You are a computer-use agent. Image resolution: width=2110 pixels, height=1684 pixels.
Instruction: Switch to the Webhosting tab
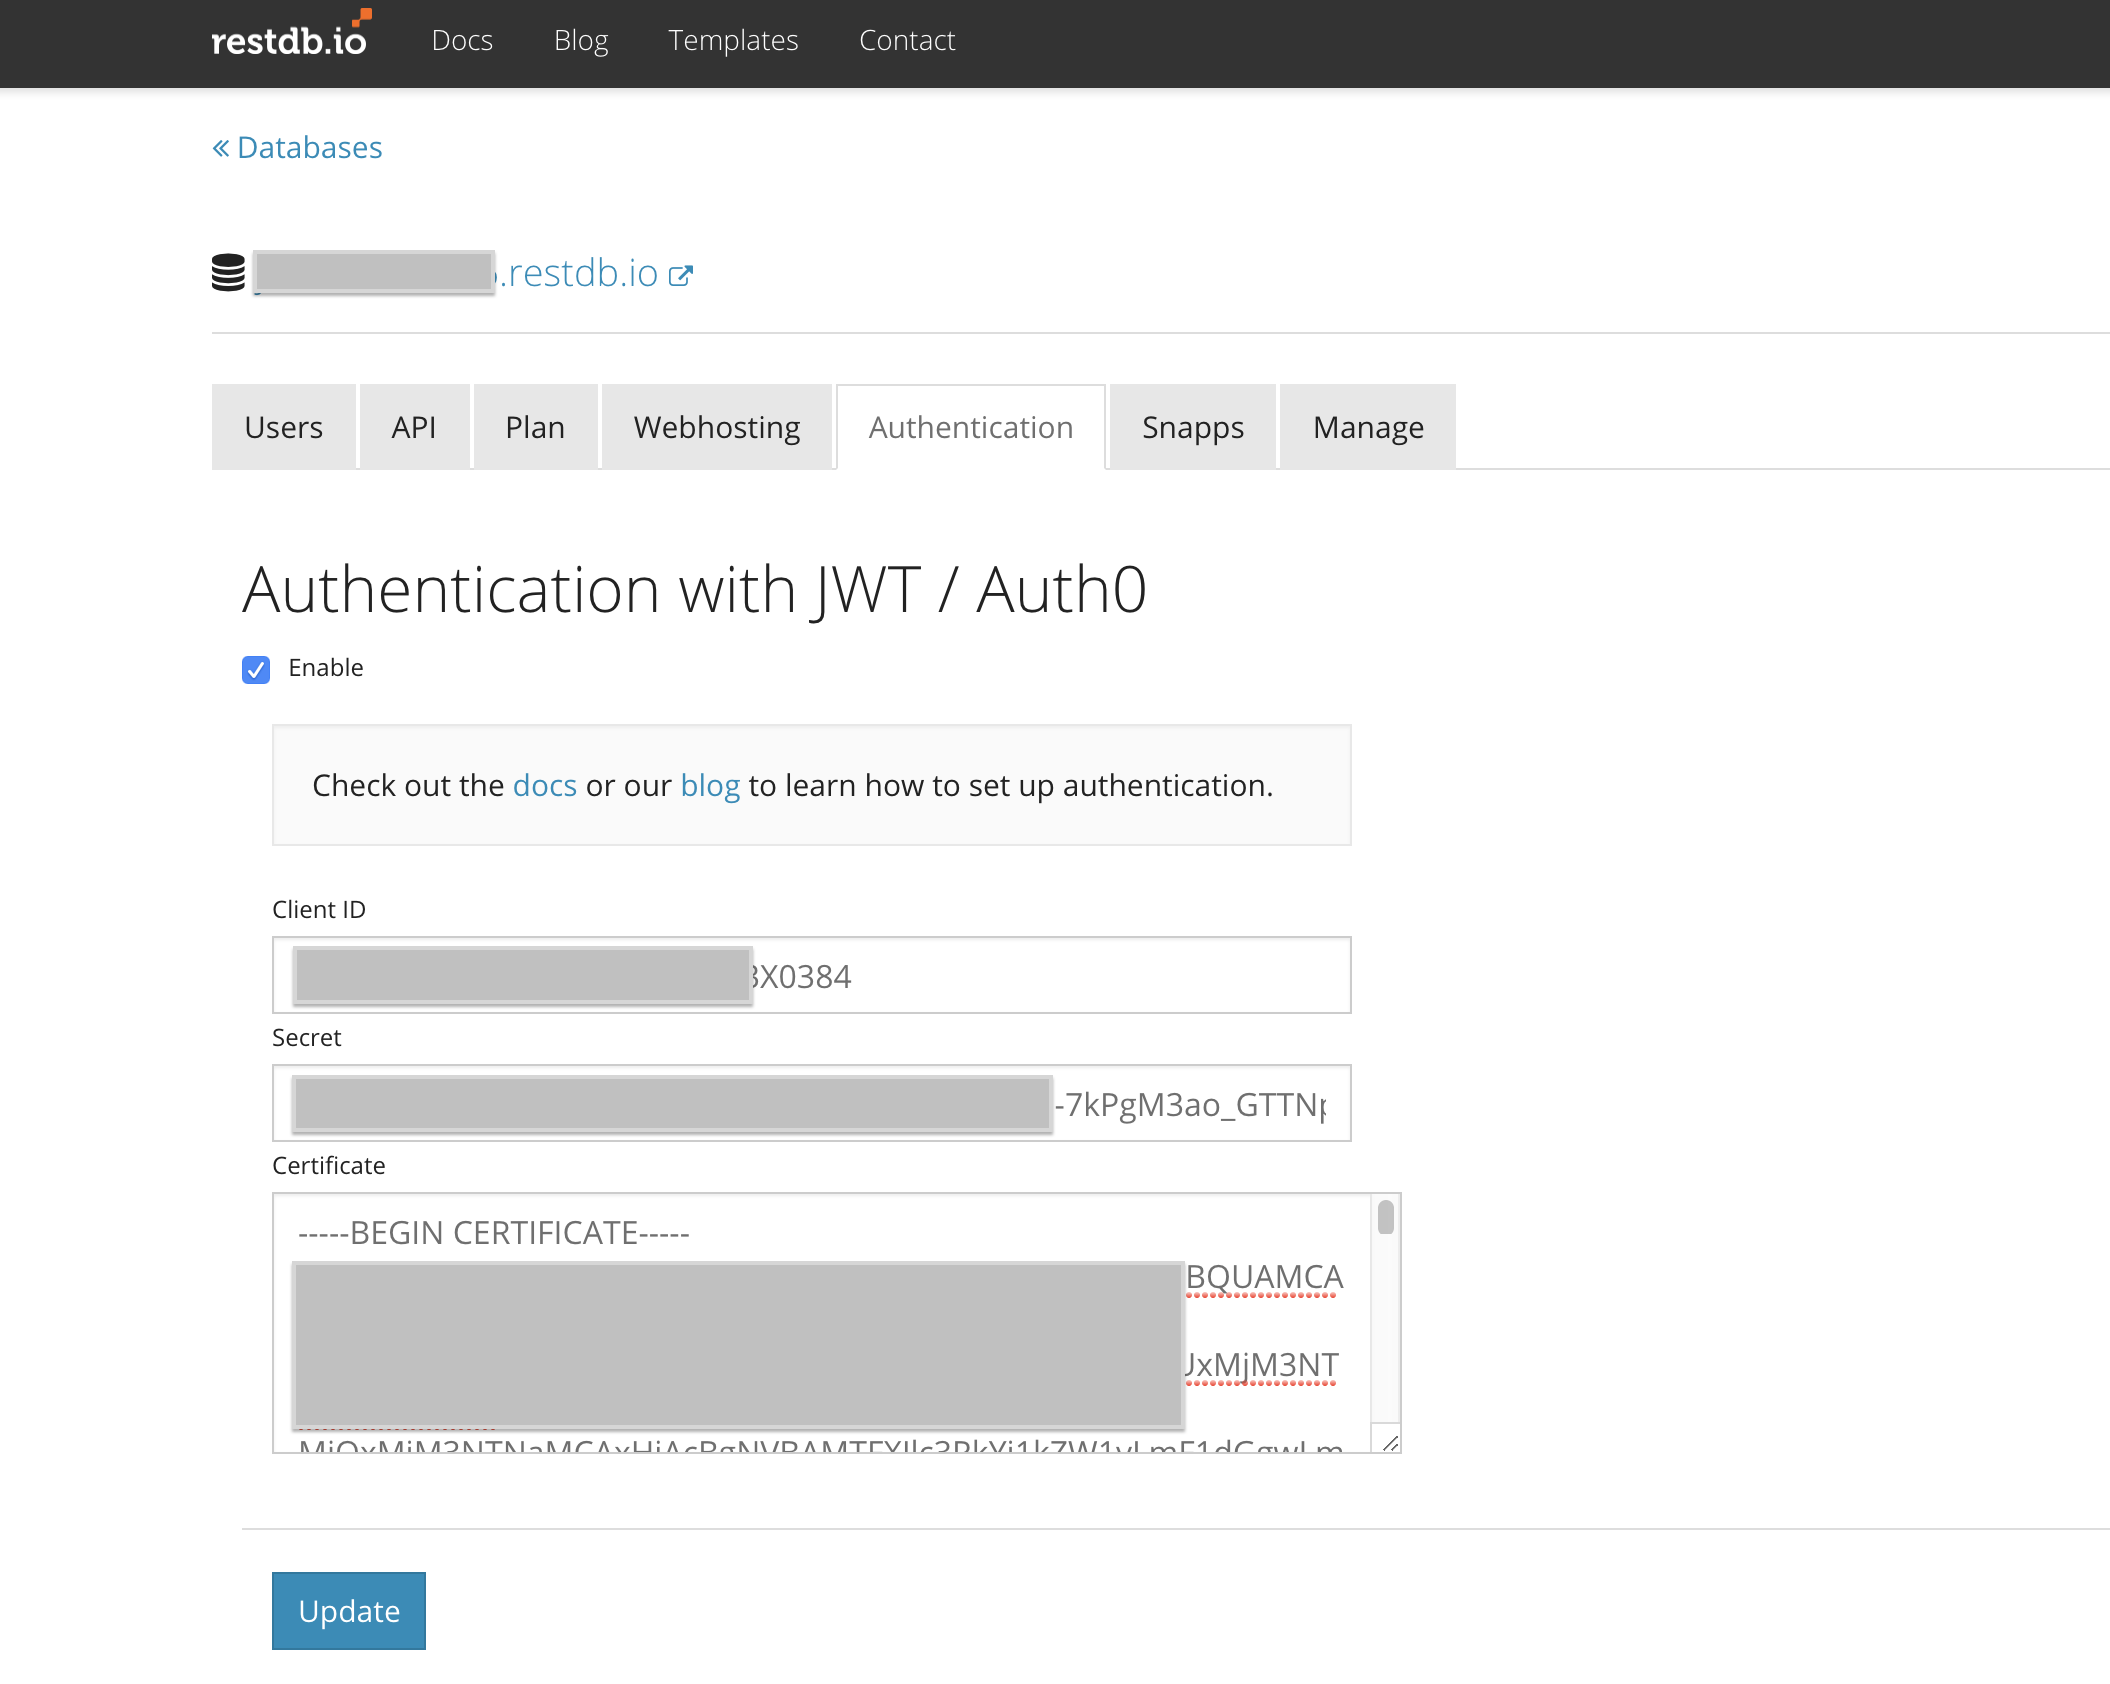(x=717, y=427)
